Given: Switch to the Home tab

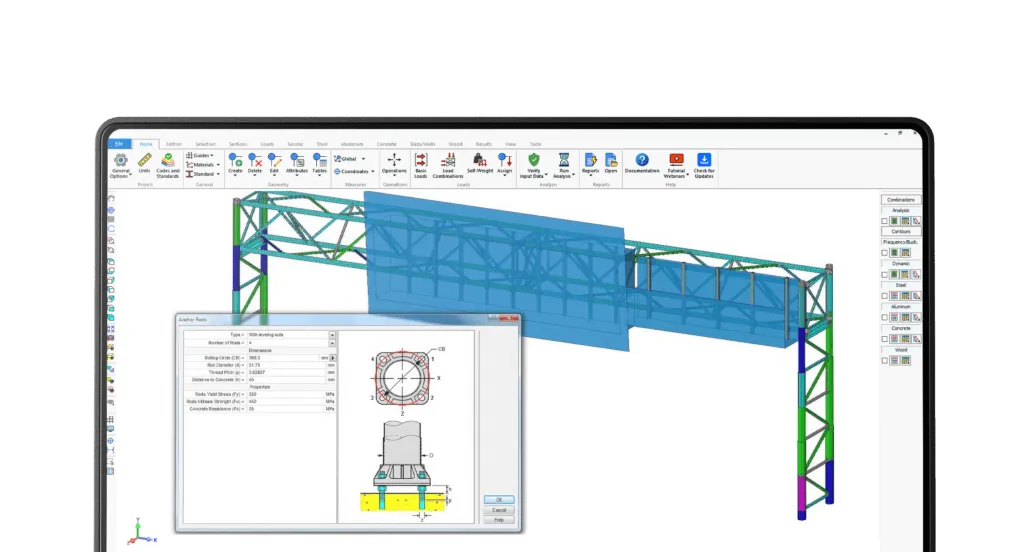Looking at the screenshot, I should pyautogui.click(x=146, y=144).
